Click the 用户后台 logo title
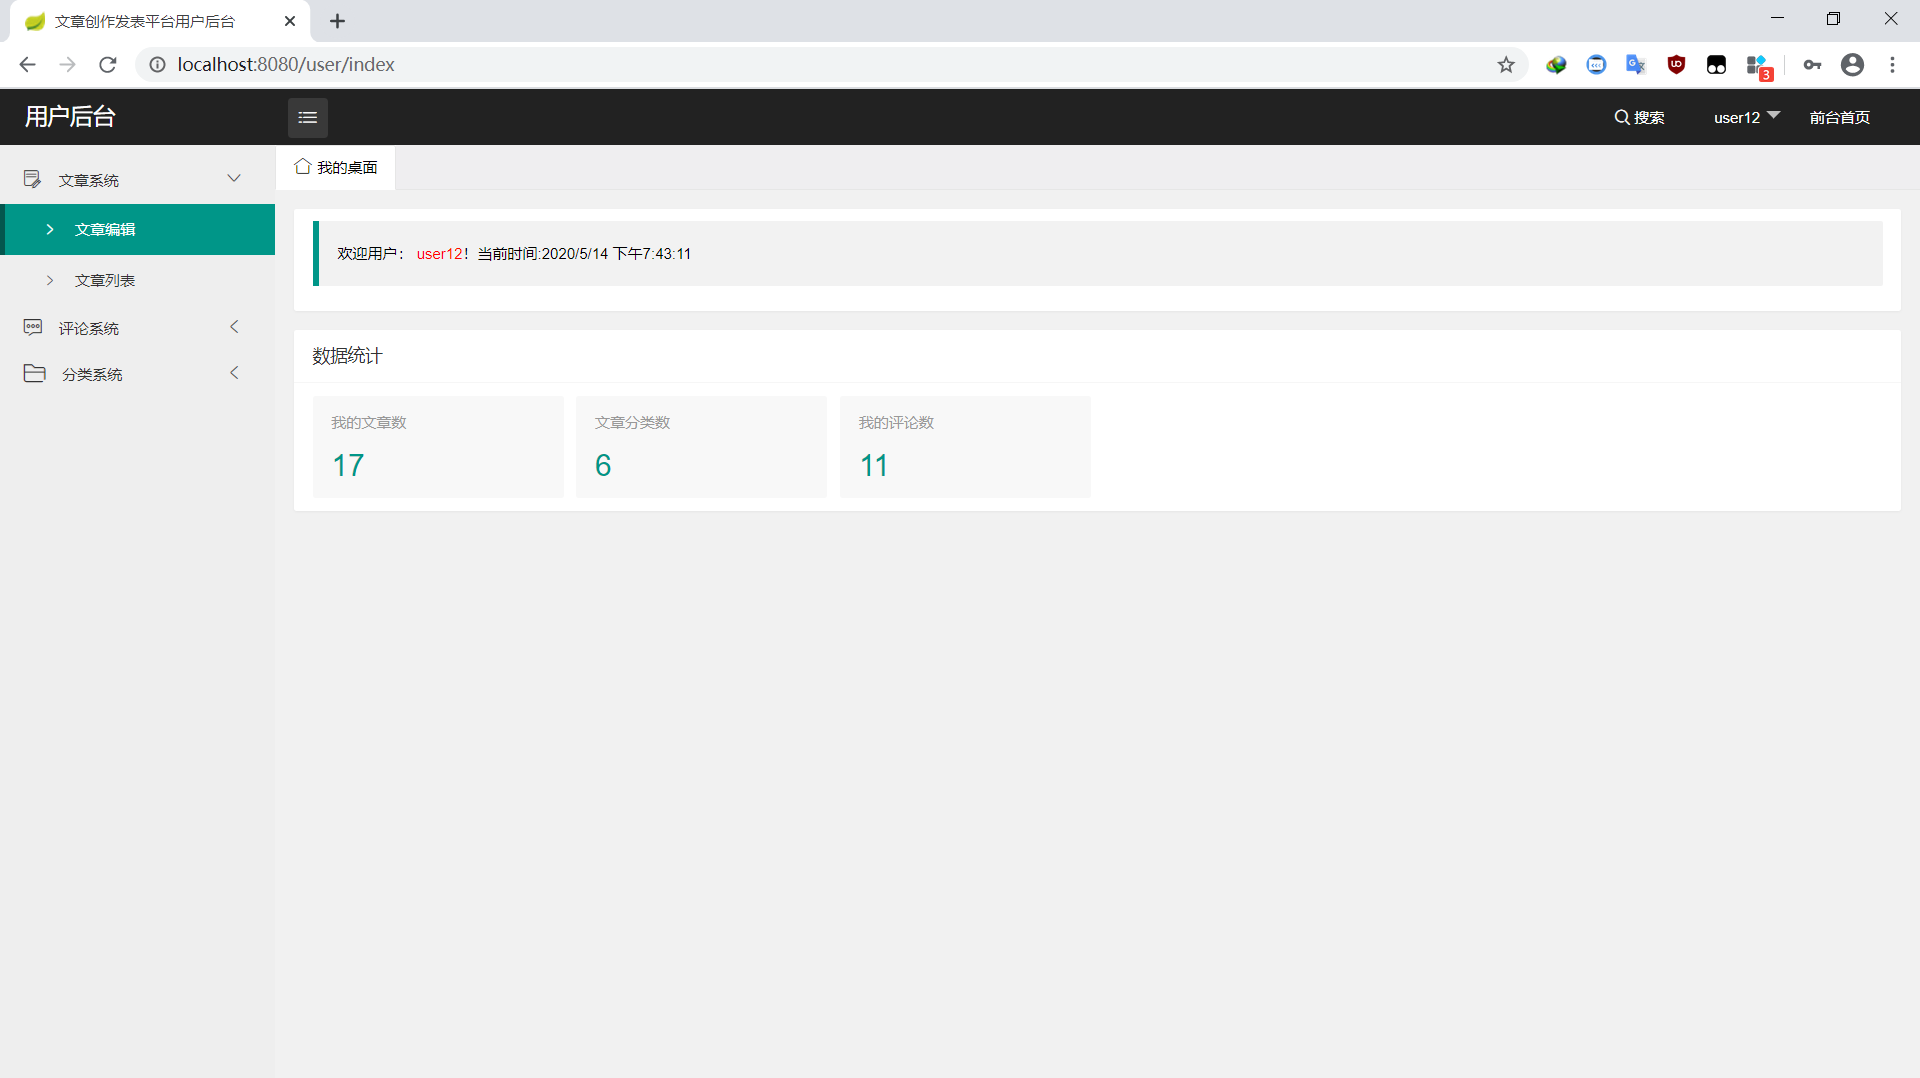The image size is (1920, 1078). pos(70,117)
